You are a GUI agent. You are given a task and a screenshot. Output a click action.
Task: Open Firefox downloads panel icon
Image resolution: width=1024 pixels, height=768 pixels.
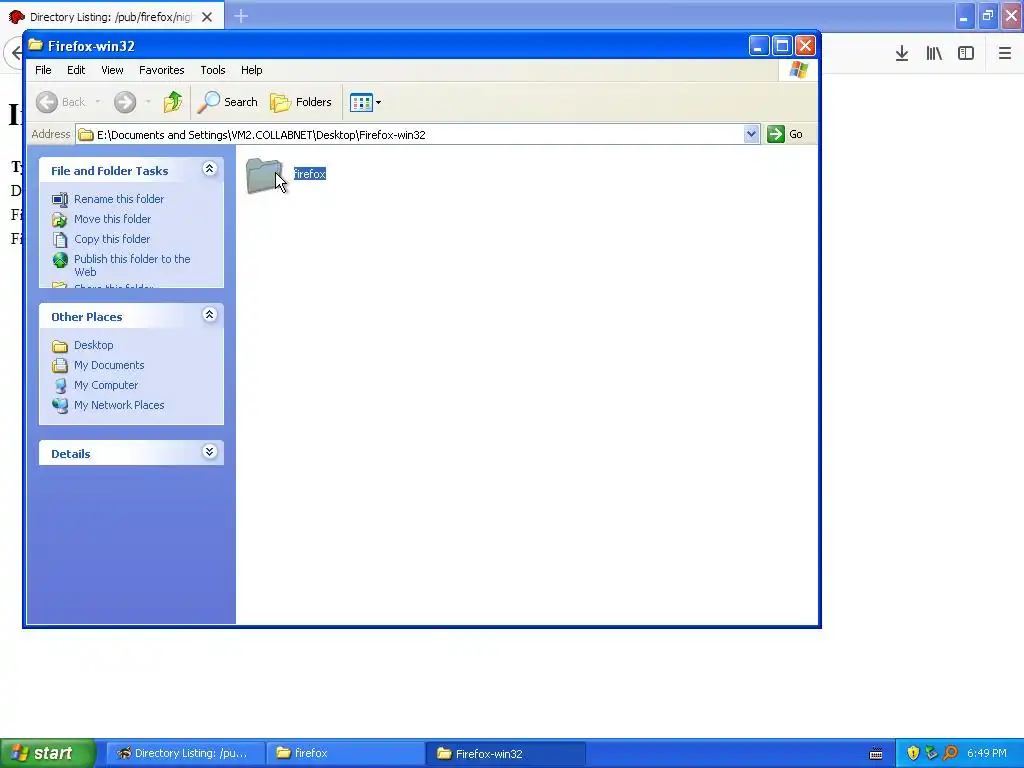902,54
